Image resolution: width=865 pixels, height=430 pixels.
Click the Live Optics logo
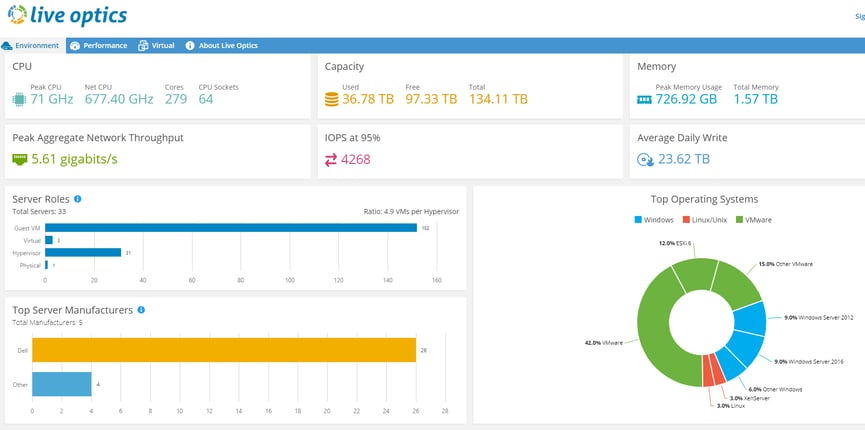click(67, 15)
